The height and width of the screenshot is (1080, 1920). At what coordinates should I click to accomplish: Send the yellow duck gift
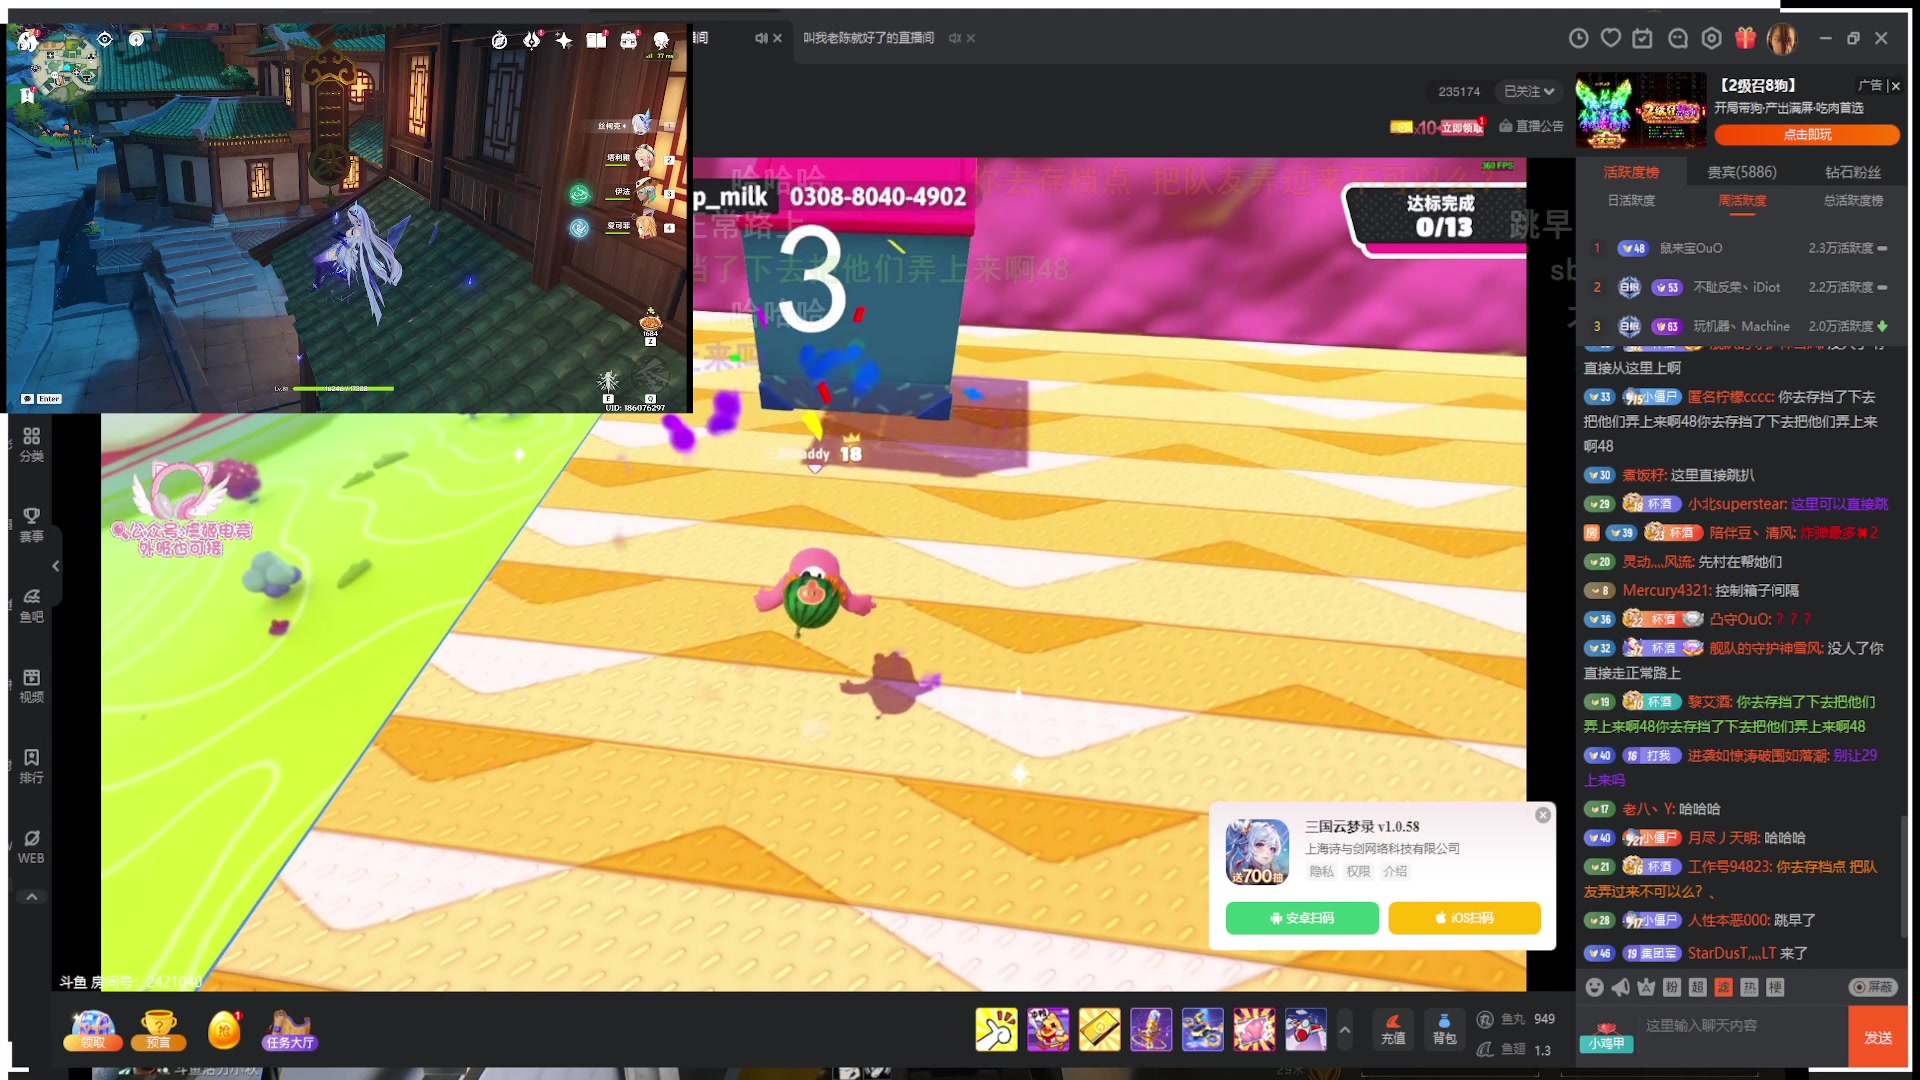1048,1029
